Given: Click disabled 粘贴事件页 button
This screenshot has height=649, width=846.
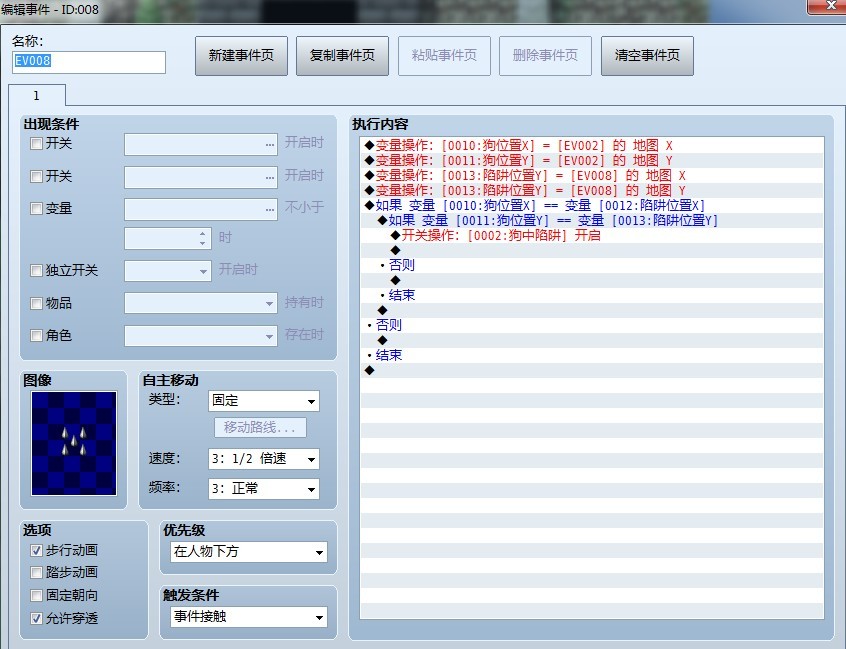Looking at the screenshot, I should point(444,56).
